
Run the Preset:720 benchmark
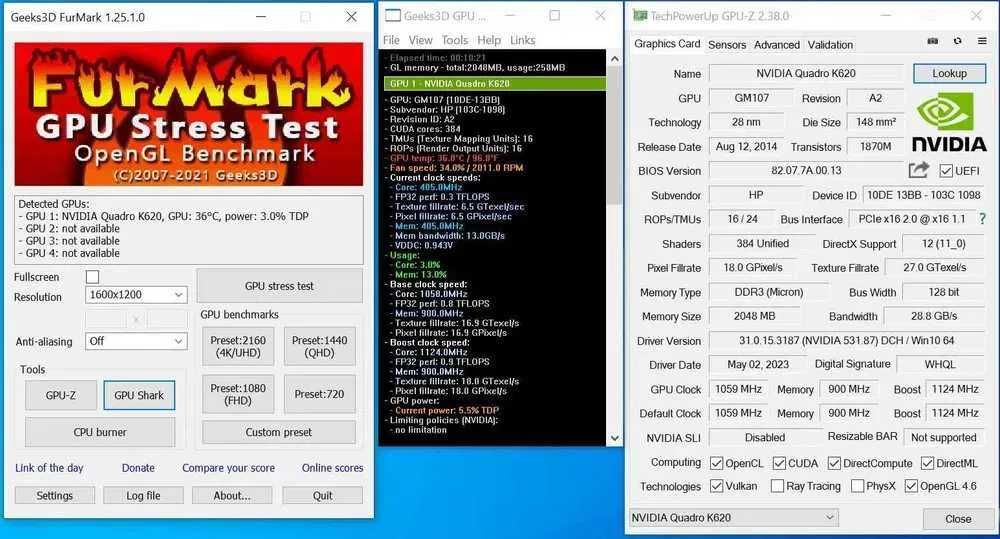[x=320, y=394]
